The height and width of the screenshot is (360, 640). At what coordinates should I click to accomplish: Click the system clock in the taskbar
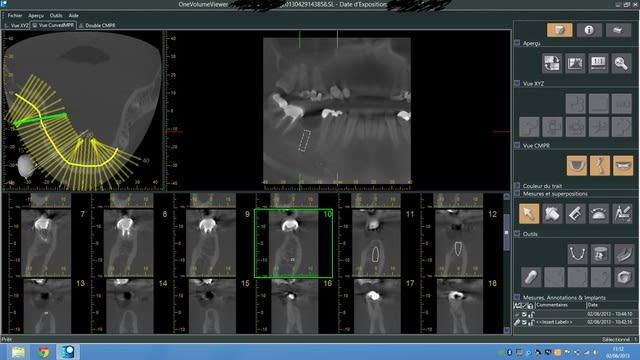[x=619, y=352]
